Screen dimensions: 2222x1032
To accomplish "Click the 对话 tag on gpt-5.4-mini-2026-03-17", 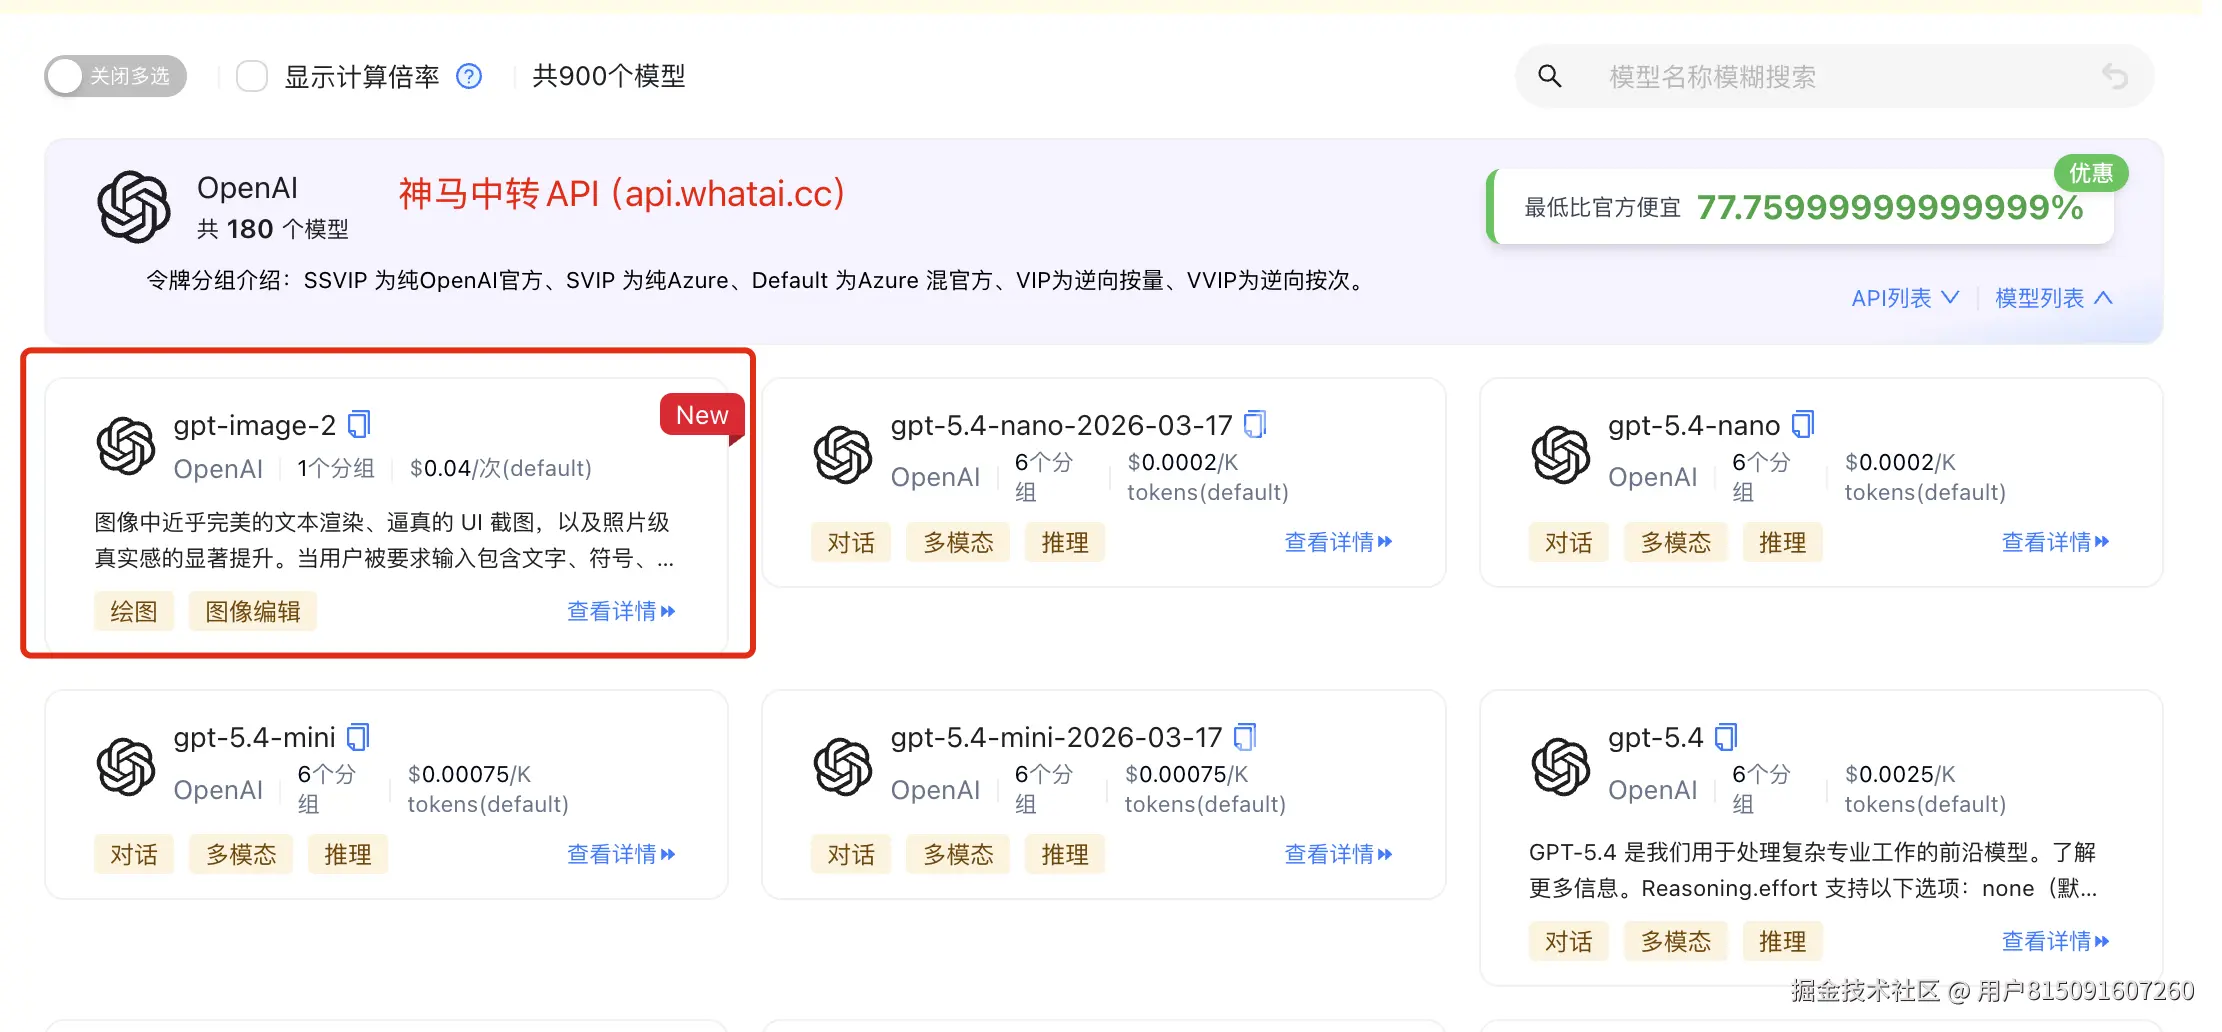I will click(x=851, y=854).
